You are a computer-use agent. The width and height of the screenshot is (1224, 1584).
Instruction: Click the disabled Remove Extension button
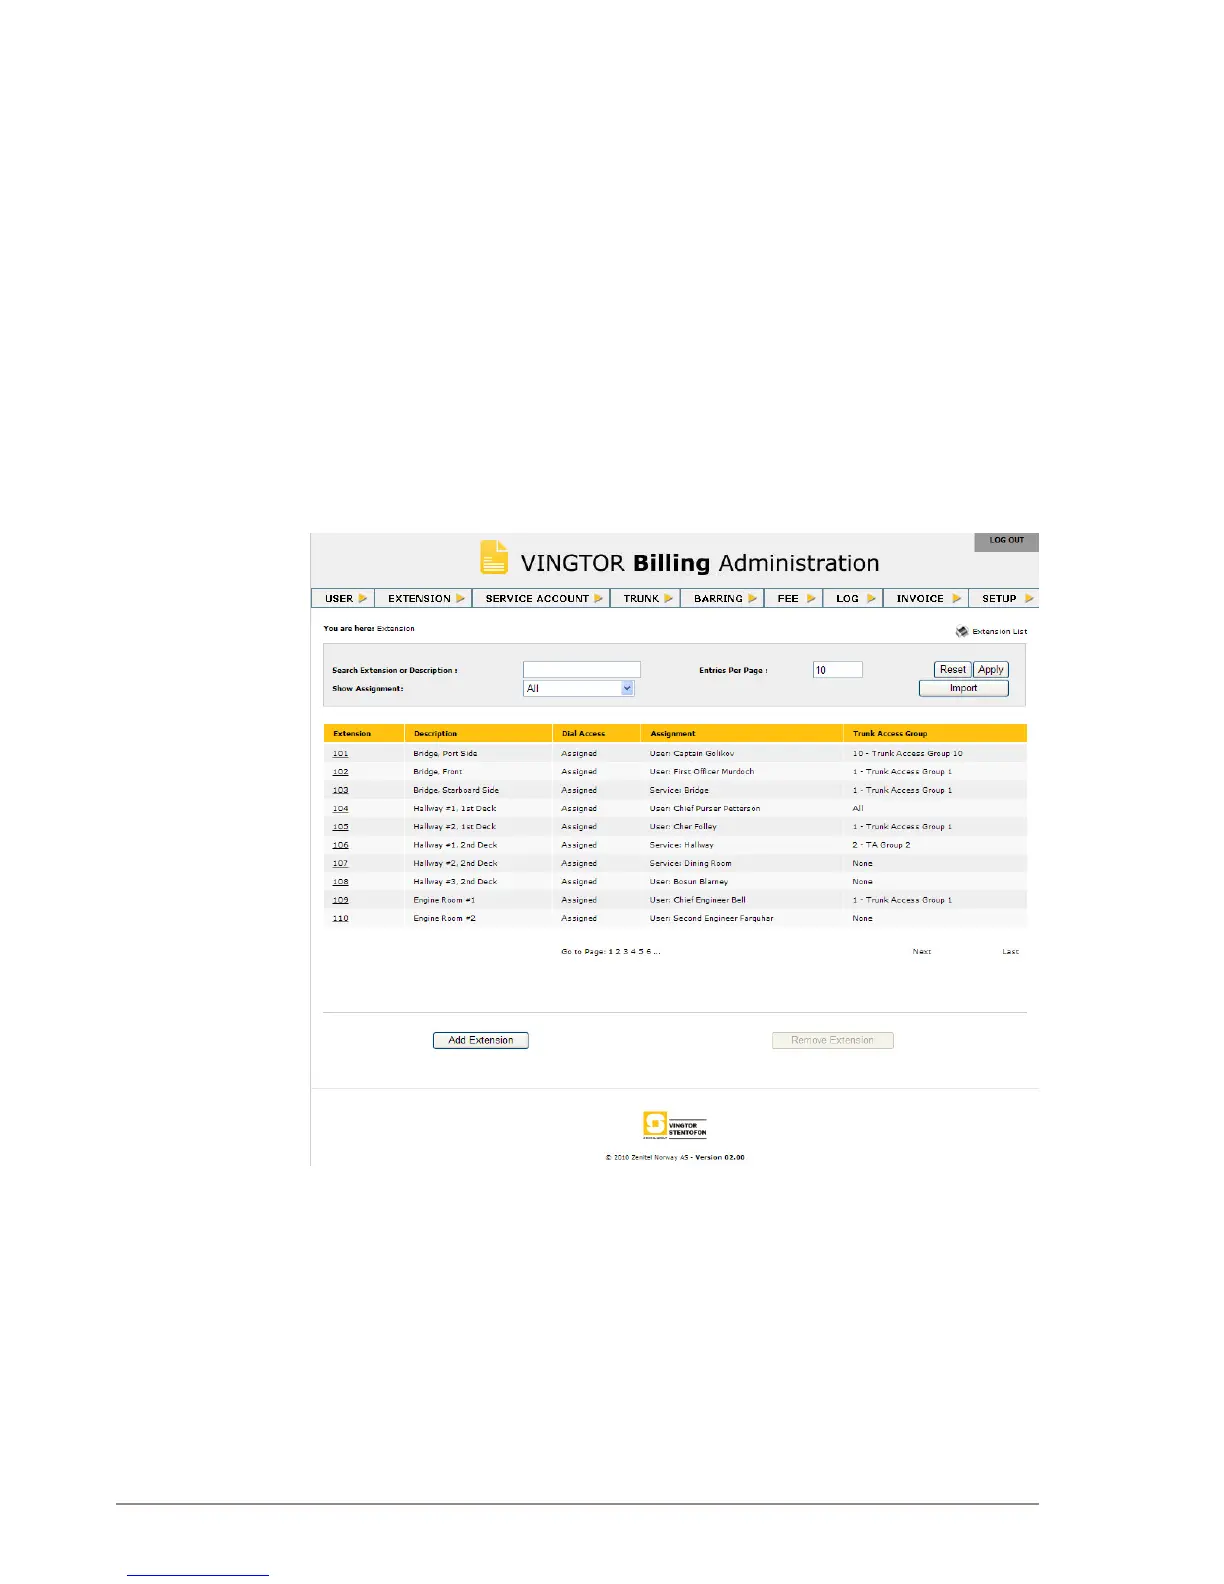pyautogui.click(x=833, y=1040)
